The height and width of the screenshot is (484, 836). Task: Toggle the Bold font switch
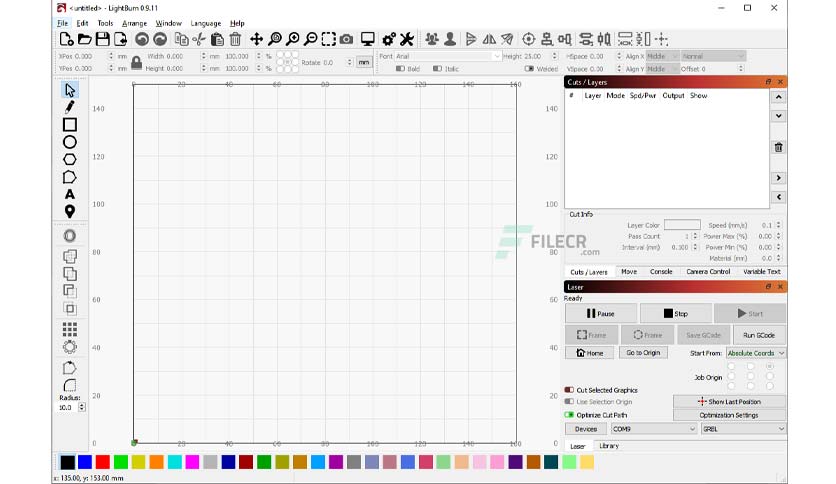pos(400,69)
